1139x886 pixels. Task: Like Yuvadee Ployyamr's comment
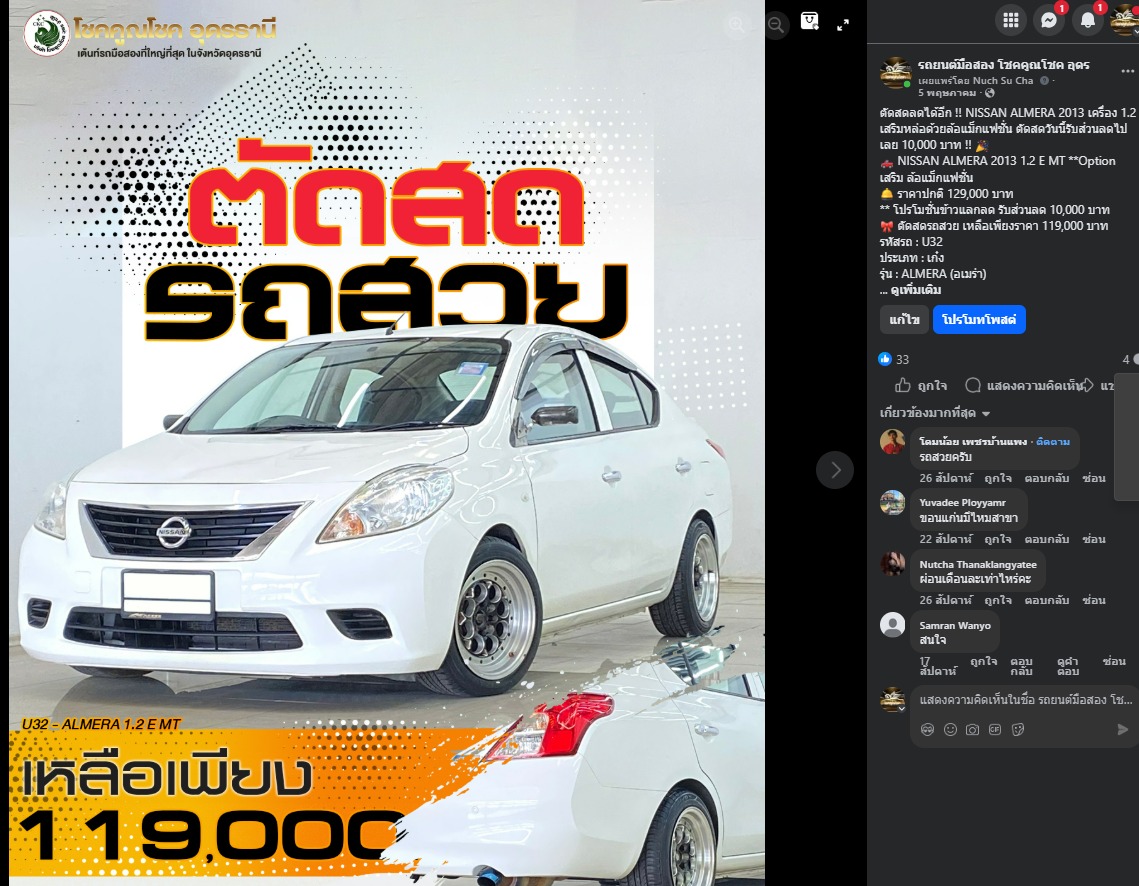pyautogui.click(x=997, y=539)
